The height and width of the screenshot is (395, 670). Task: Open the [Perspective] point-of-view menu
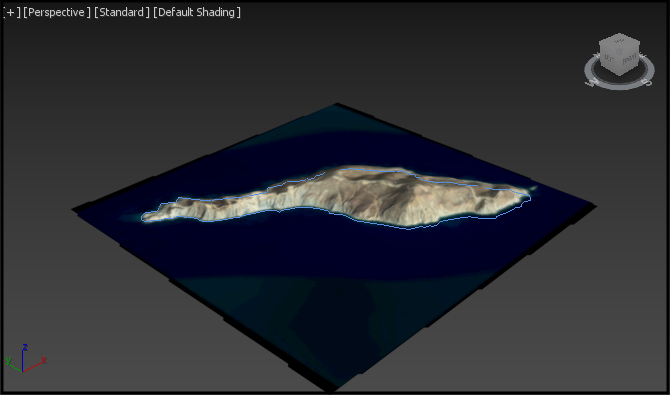click(x=57, y=12)
